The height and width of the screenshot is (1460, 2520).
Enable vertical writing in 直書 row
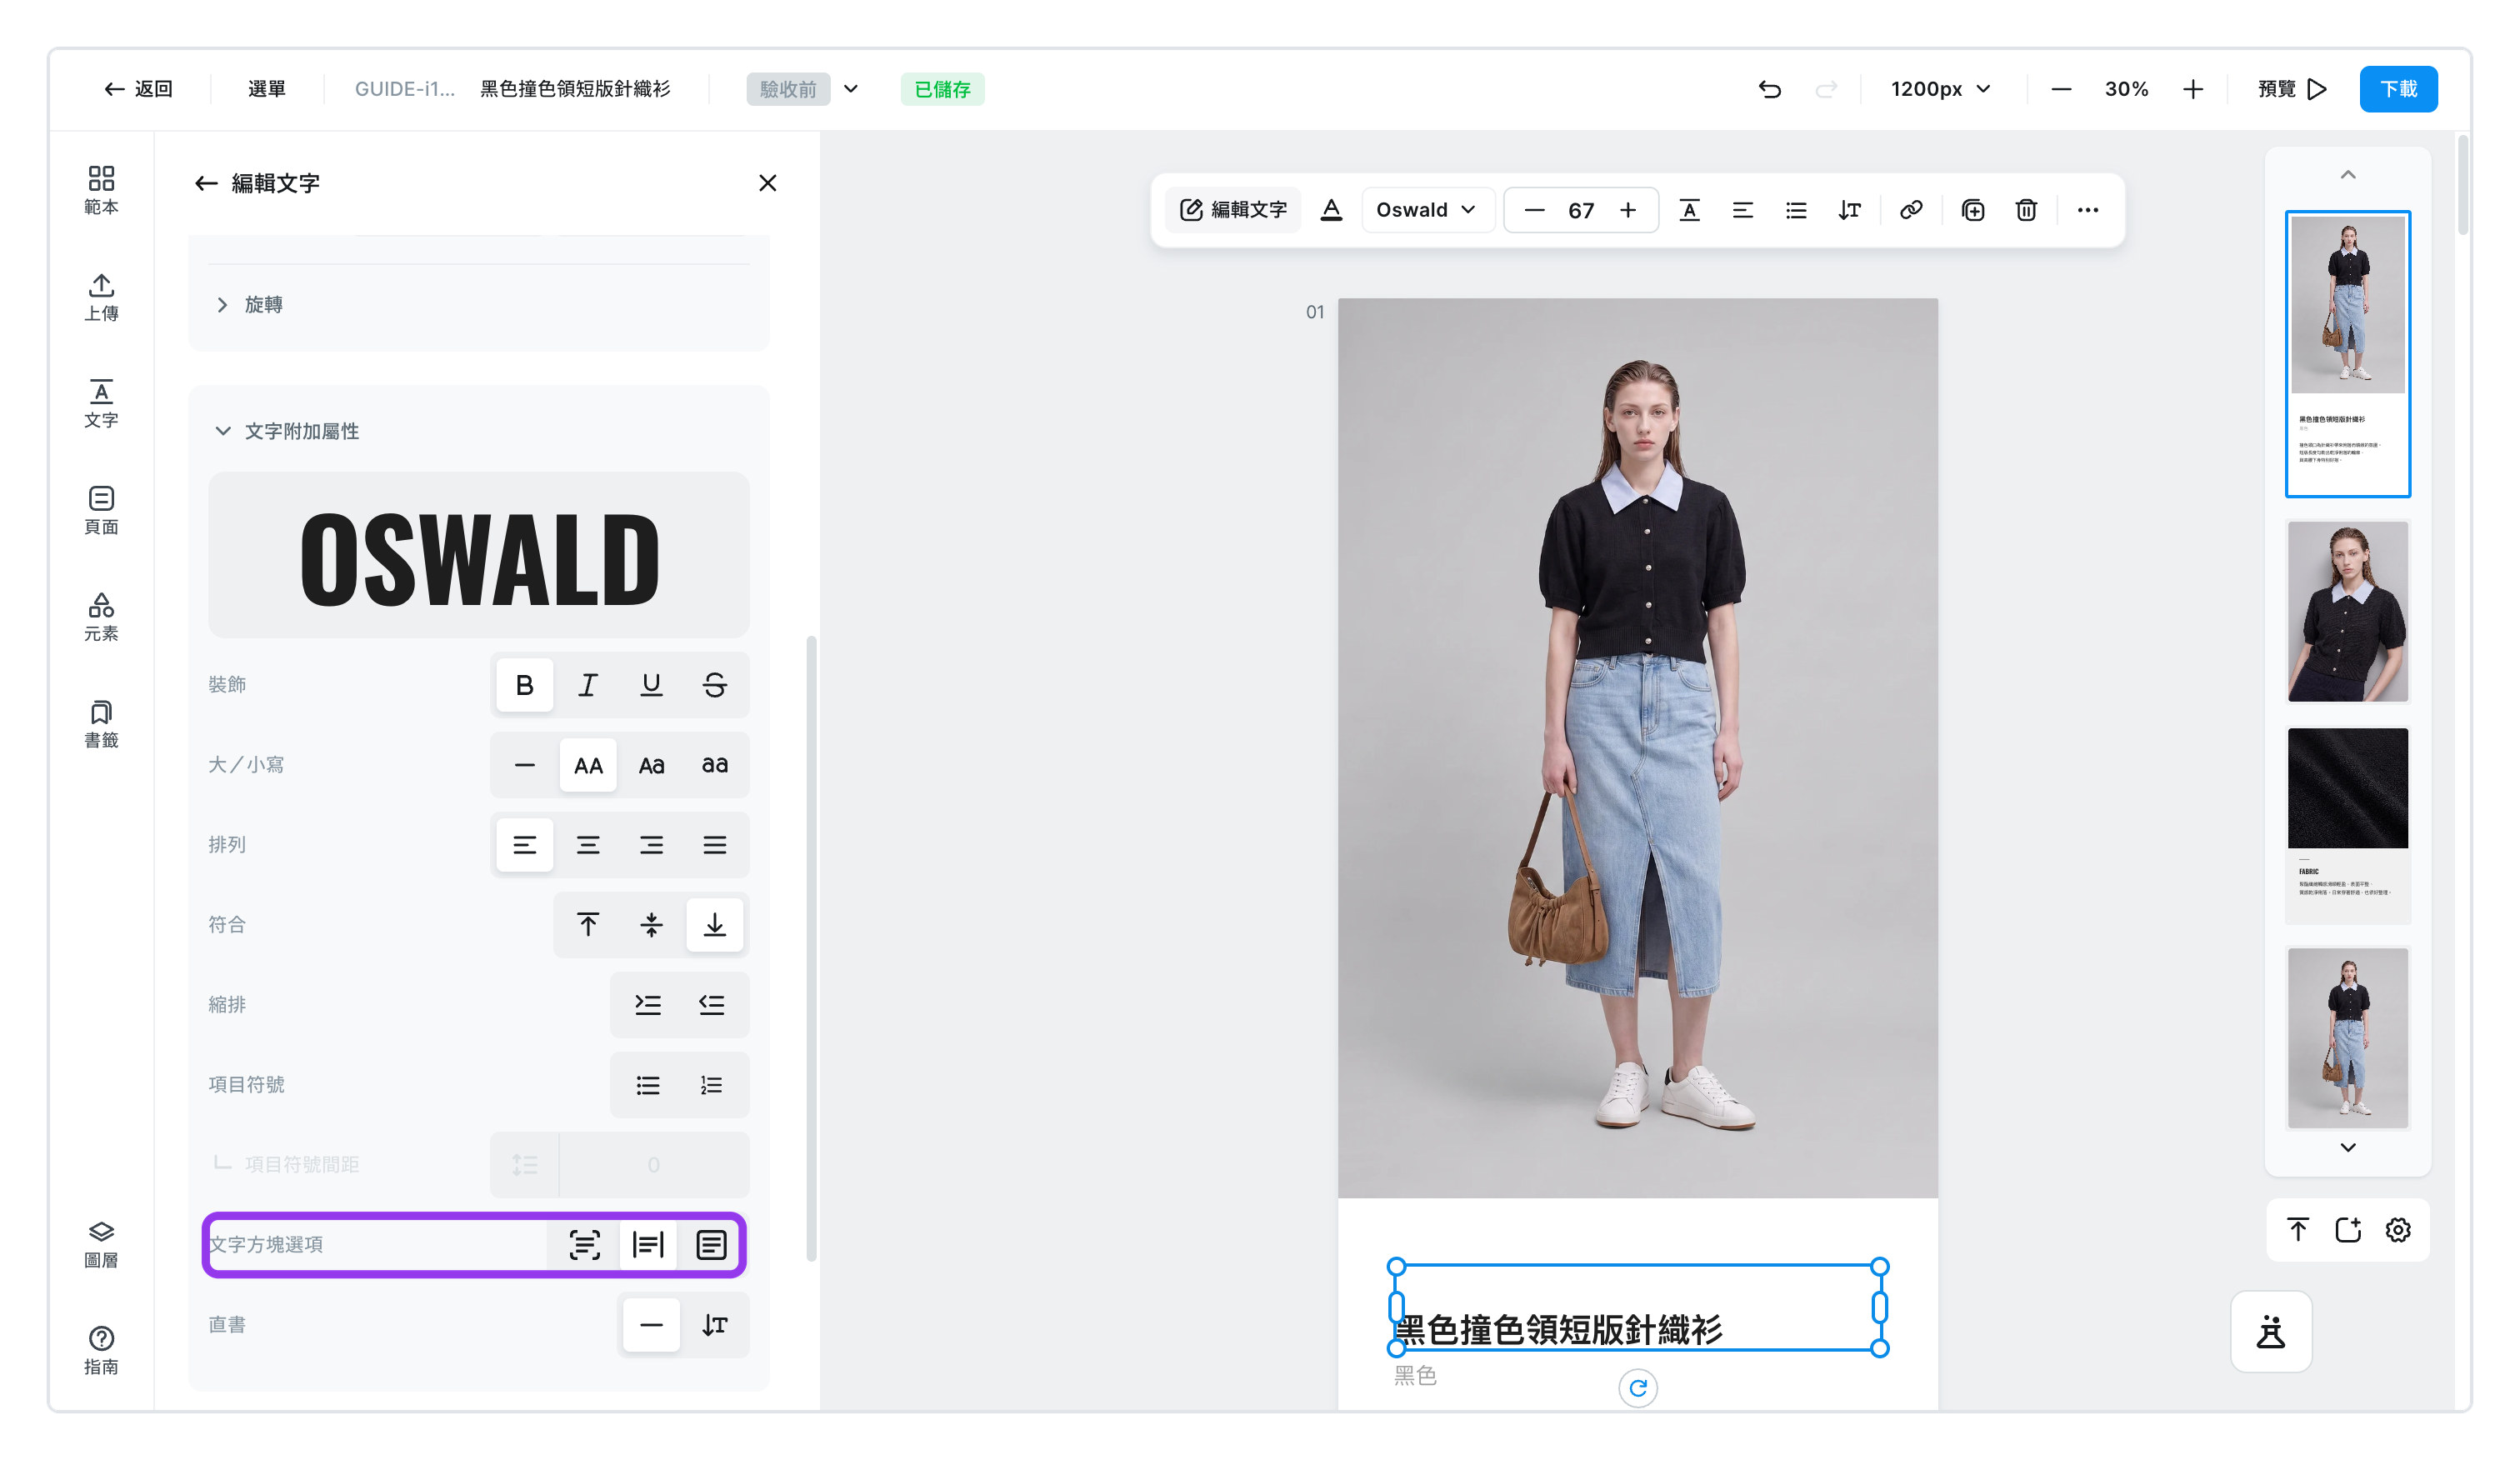coord(714,1325)
